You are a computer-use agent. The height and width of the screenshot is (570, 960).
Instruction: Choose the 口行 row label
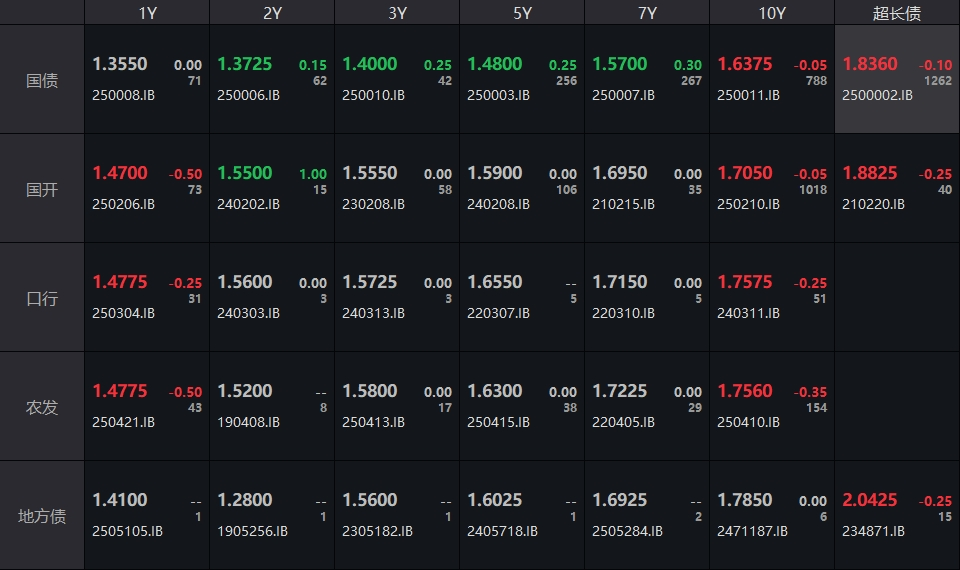[x=42, y=298]
